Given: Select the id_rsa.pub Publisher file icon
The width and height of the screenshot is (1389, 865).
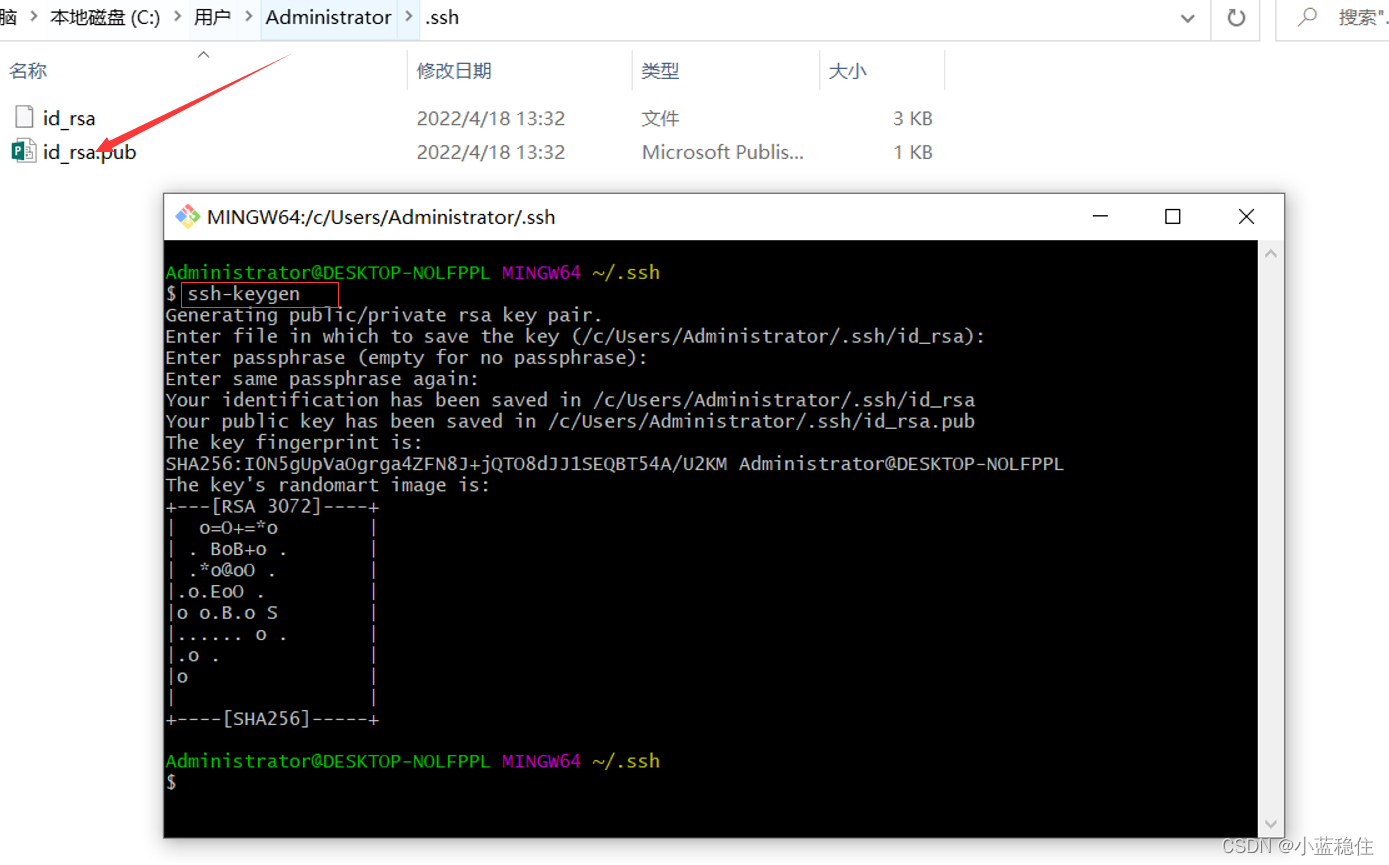Looking at the screenshot, I should 24,152.
